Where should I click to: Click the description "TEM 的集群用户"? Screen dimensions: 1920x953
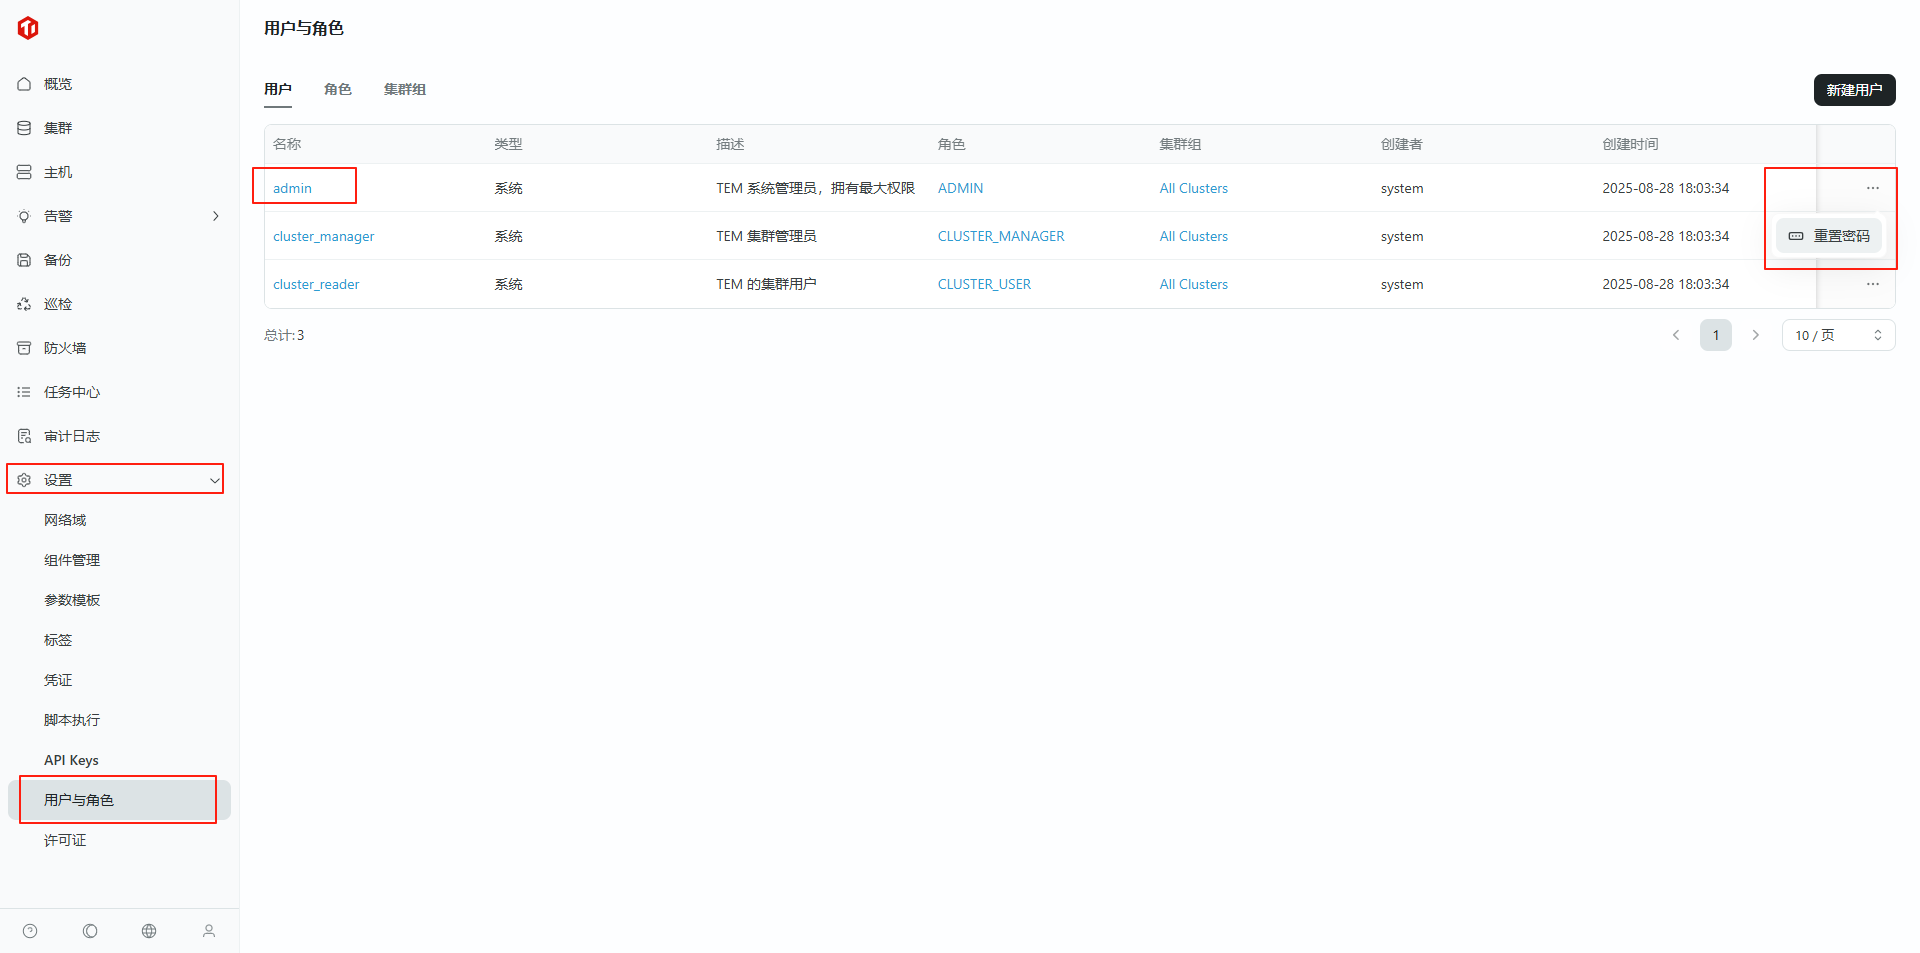tap(766, 284)
